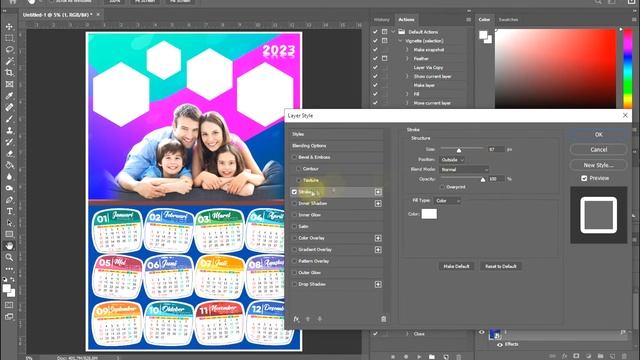
Task: Toggle the Overprint checkbox
Action: (x=442, y=187)
